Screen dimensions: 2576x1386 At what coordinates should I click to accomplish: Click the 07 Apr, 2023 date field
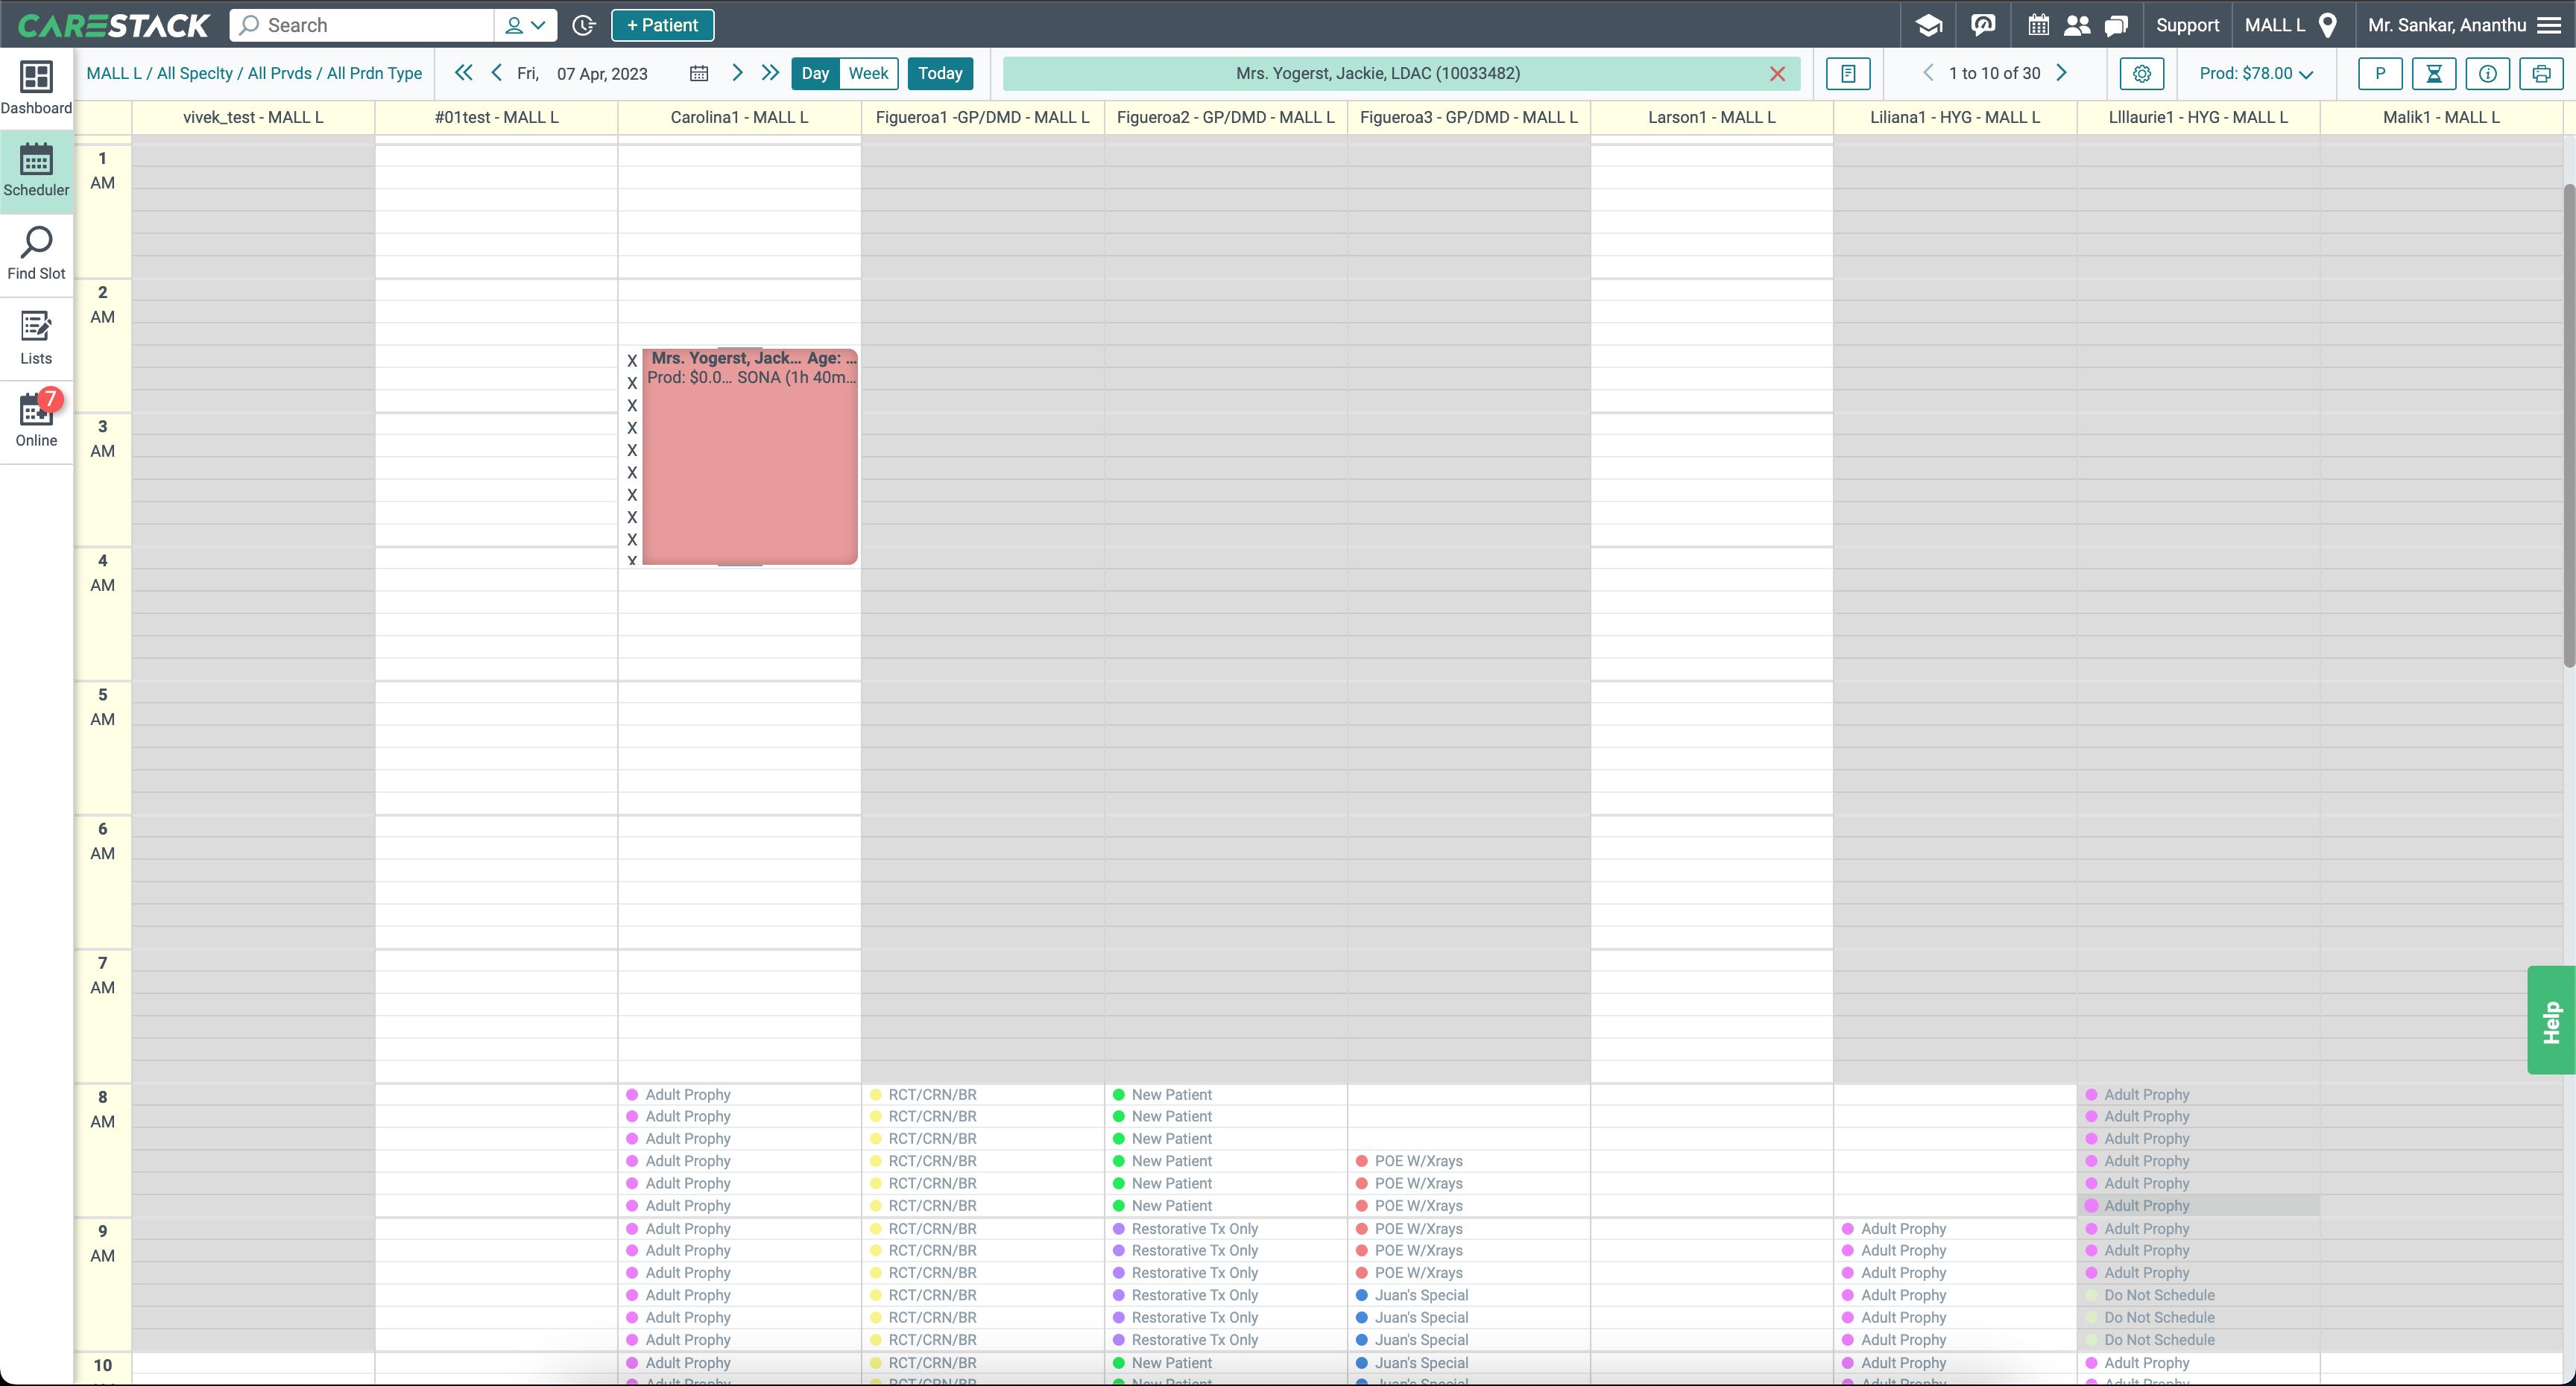click(x=602, y=73)
